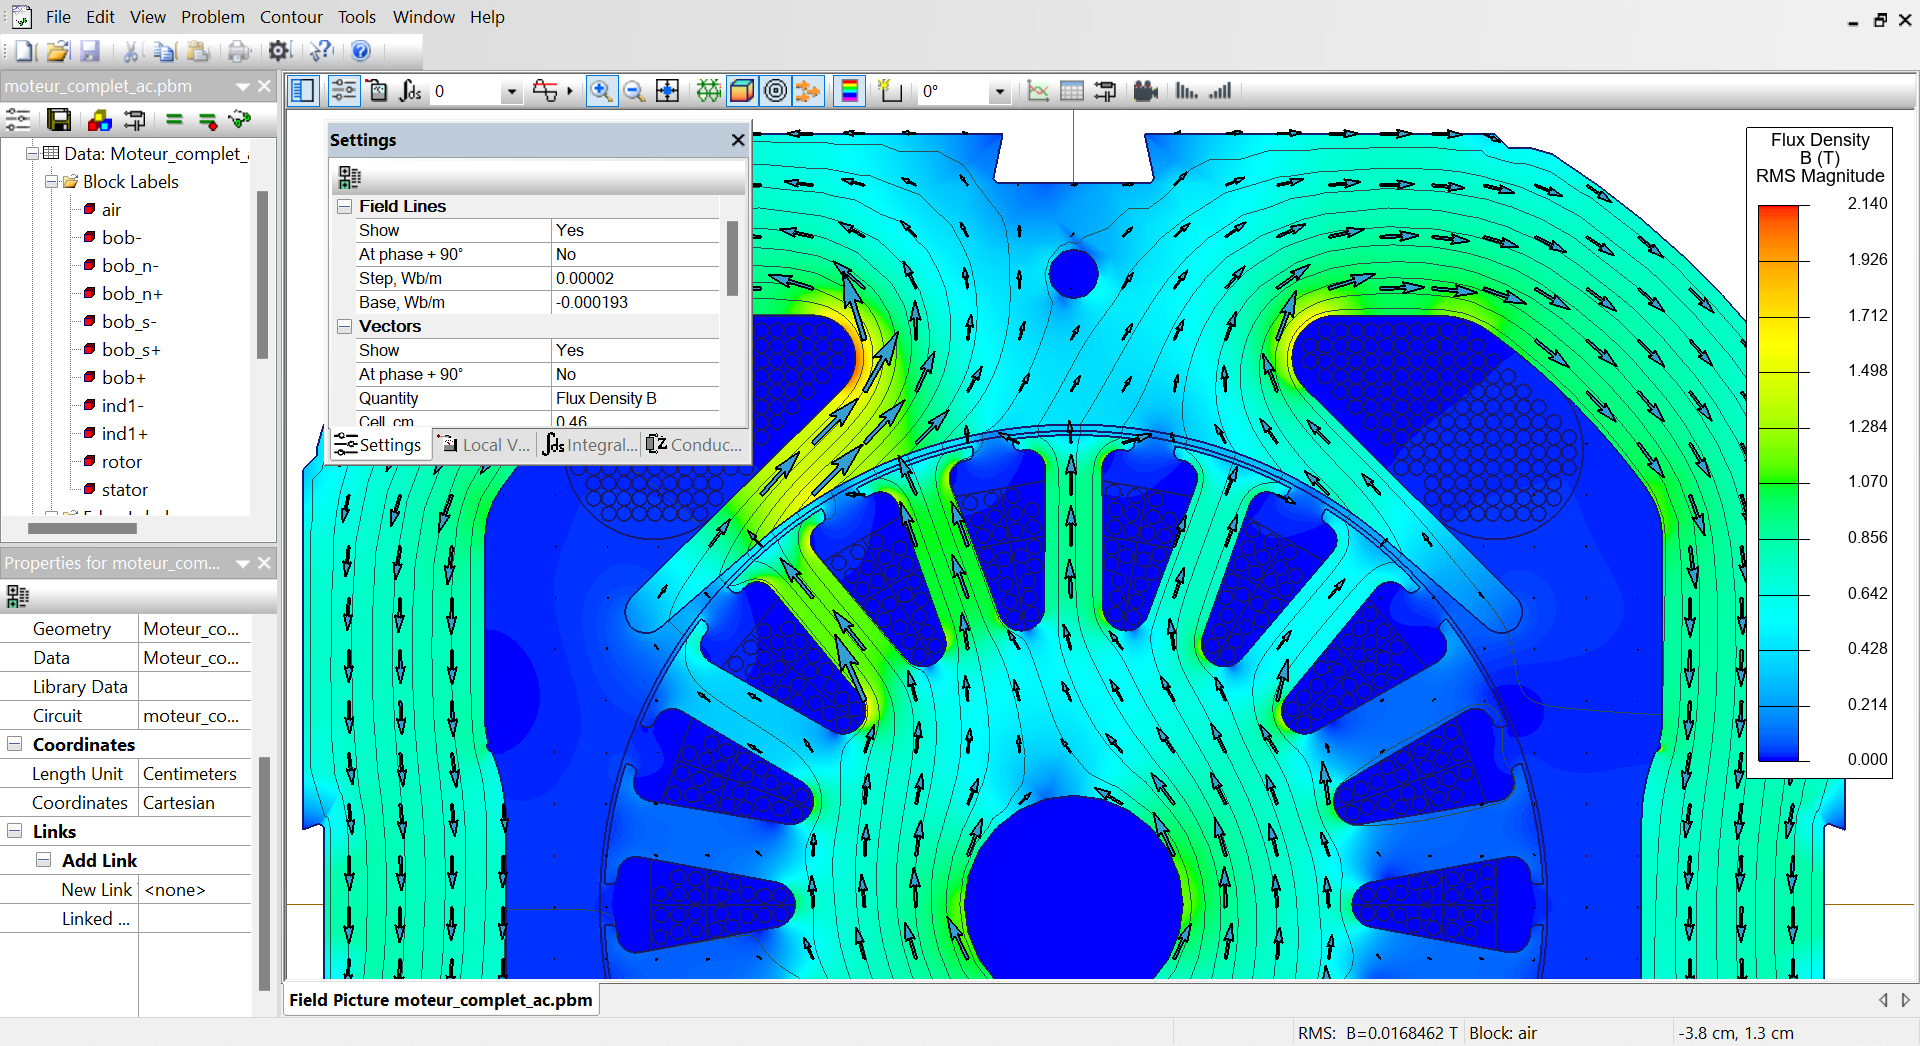Toggle the color map display button
The image size is (1920, 1046).
[x=742, y=92]
